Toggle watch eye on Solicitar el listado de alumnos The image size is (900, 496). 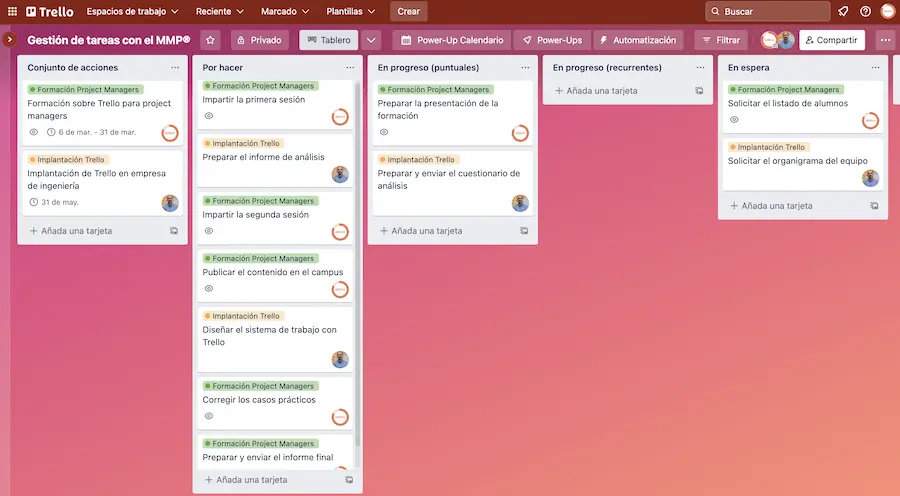[x=734, y=119]
